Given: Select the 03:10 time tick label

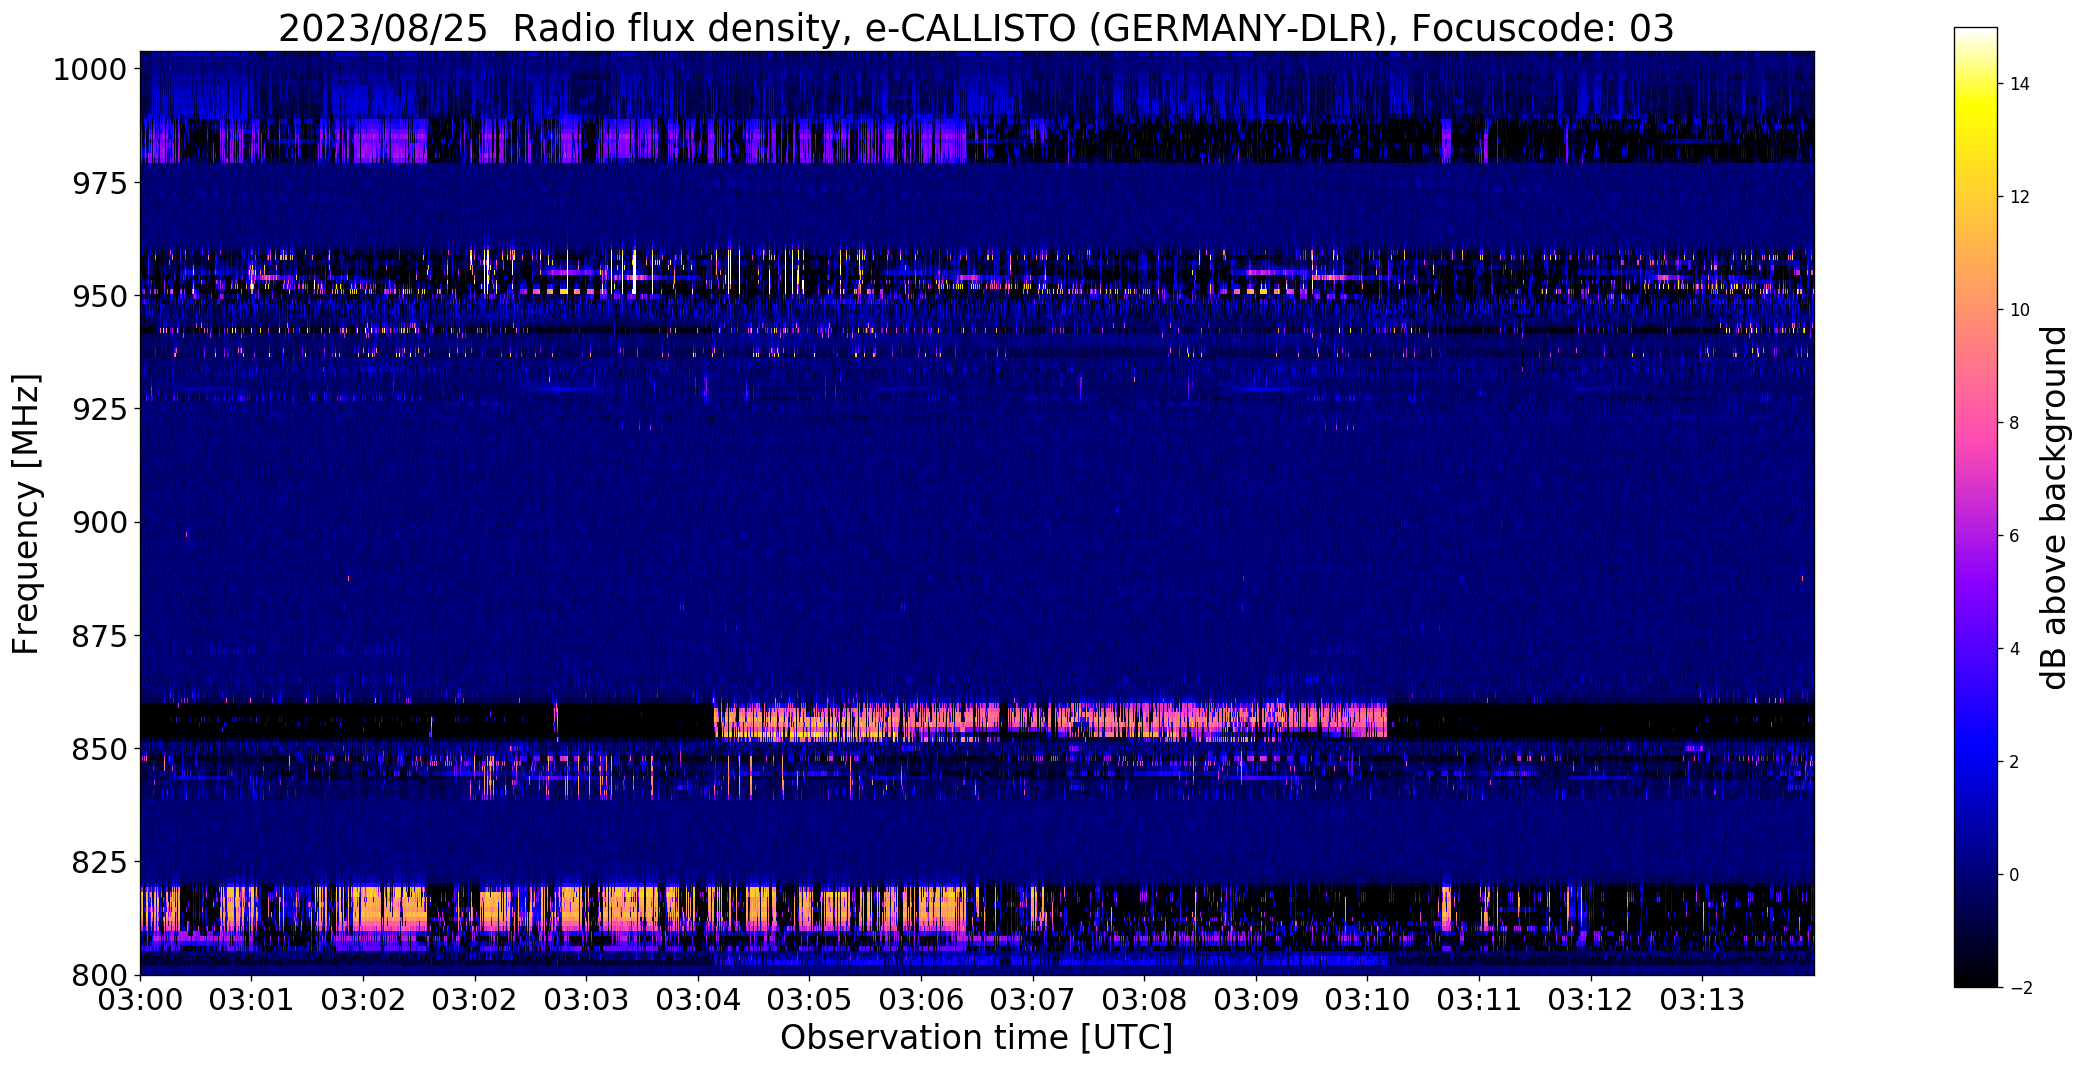Looking at the screenshot, I should 1367,1000.
